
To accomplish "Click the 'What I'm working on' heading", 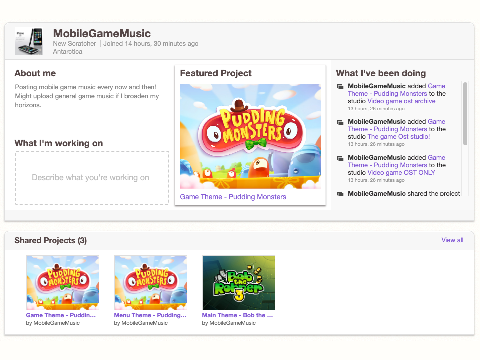I will click(59, 143).
